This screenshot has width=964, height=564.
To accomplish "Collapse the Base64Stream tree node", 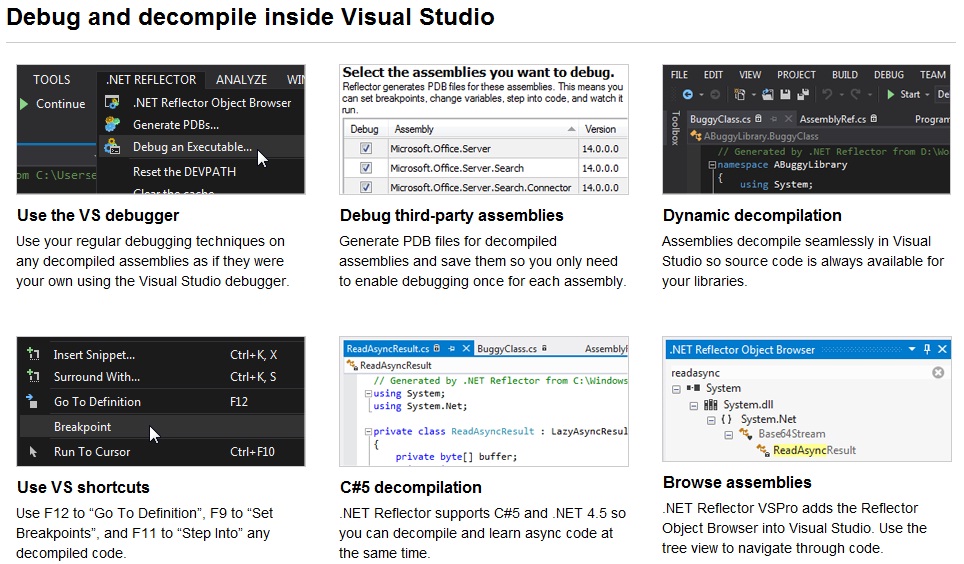I will pos(729,435).
